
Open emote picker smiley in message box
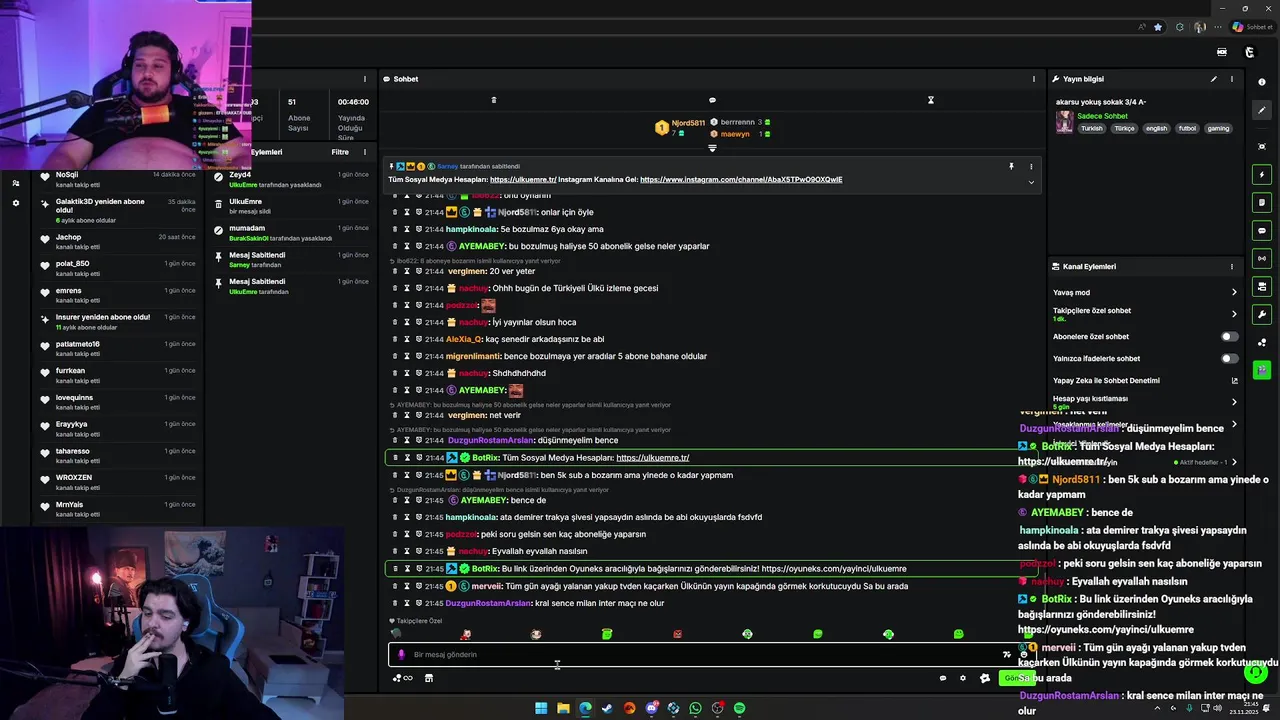click(1023, 654)
